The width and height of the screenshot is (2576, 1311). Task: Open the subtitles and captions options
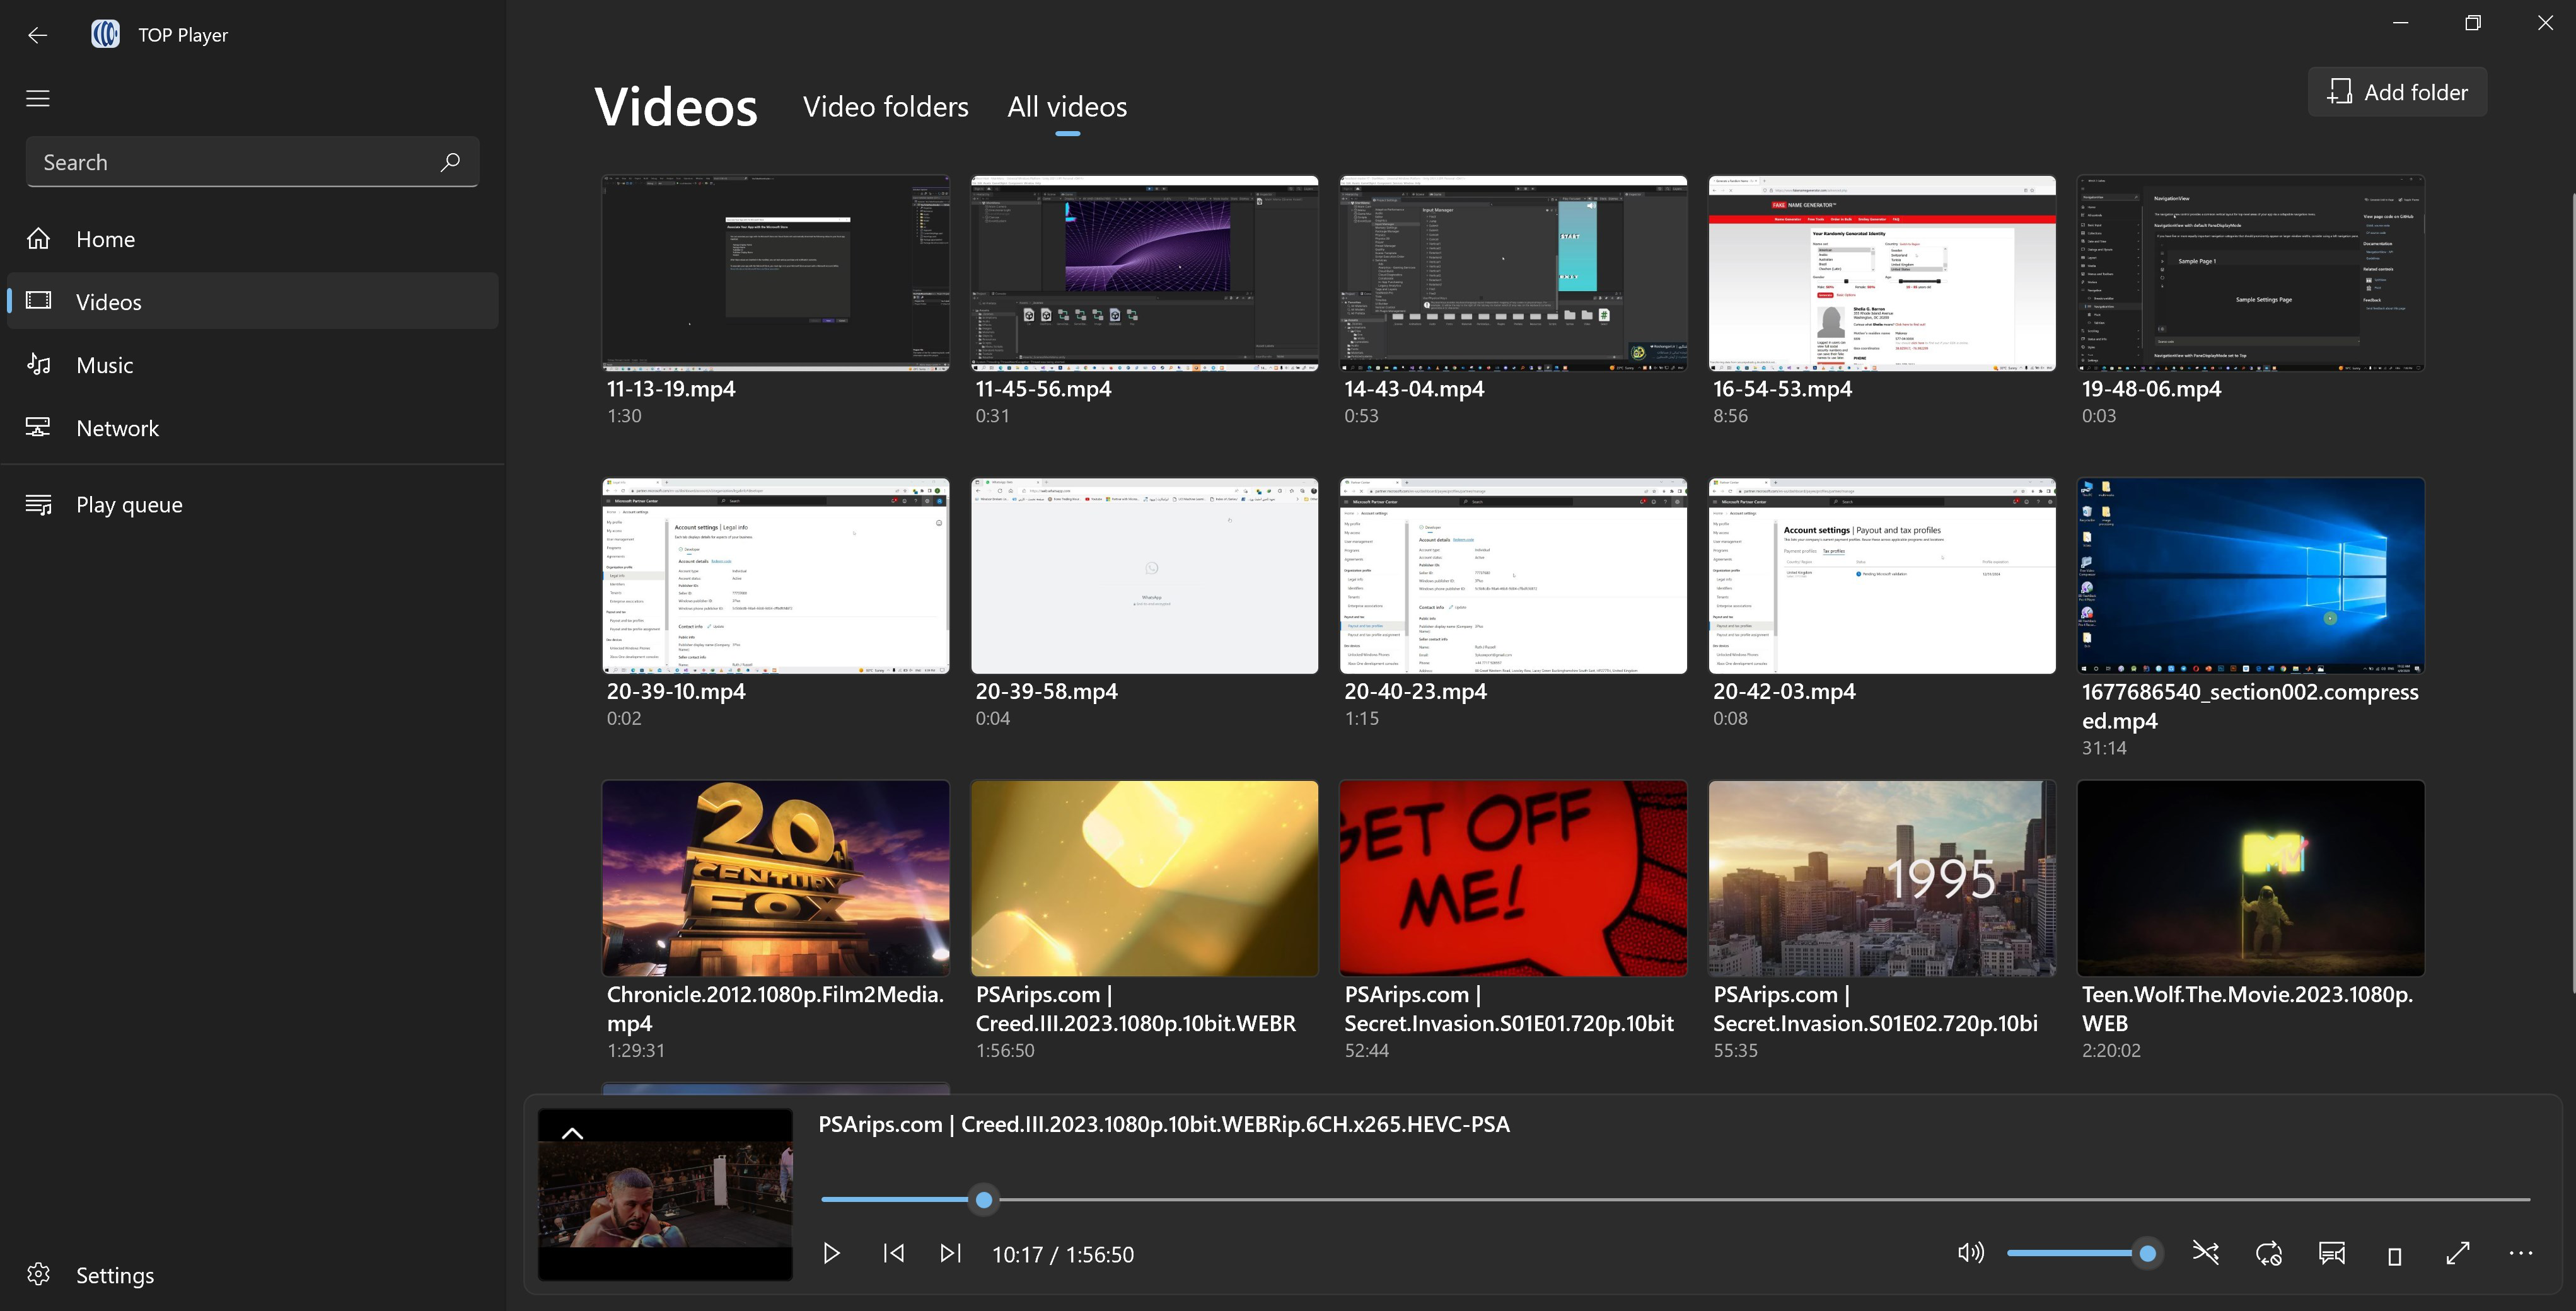pyautogui.click(x=2332, y=1253)
